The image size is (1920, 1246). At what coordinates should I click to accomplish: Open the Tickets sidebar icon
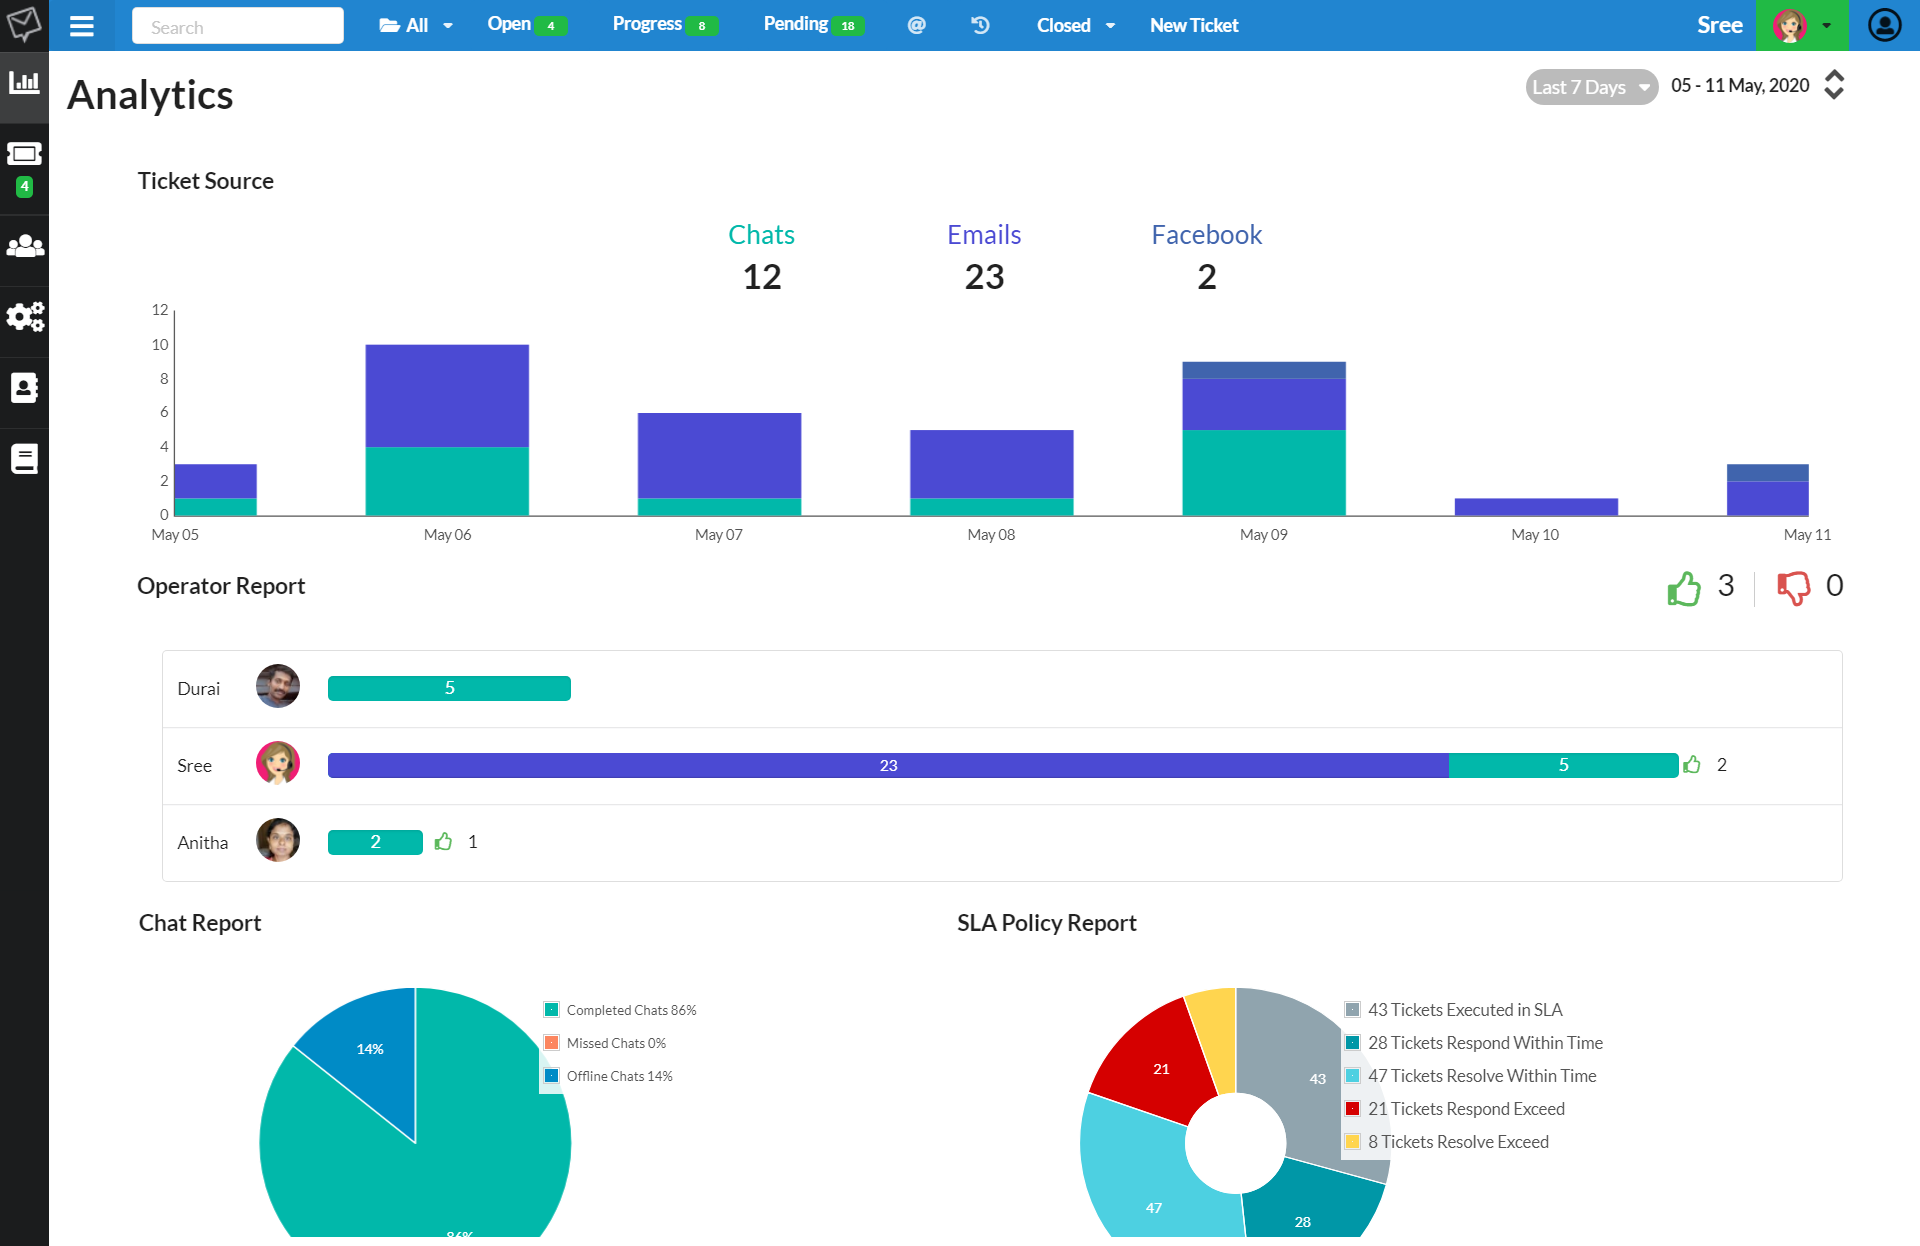click(x=24, y=154)
